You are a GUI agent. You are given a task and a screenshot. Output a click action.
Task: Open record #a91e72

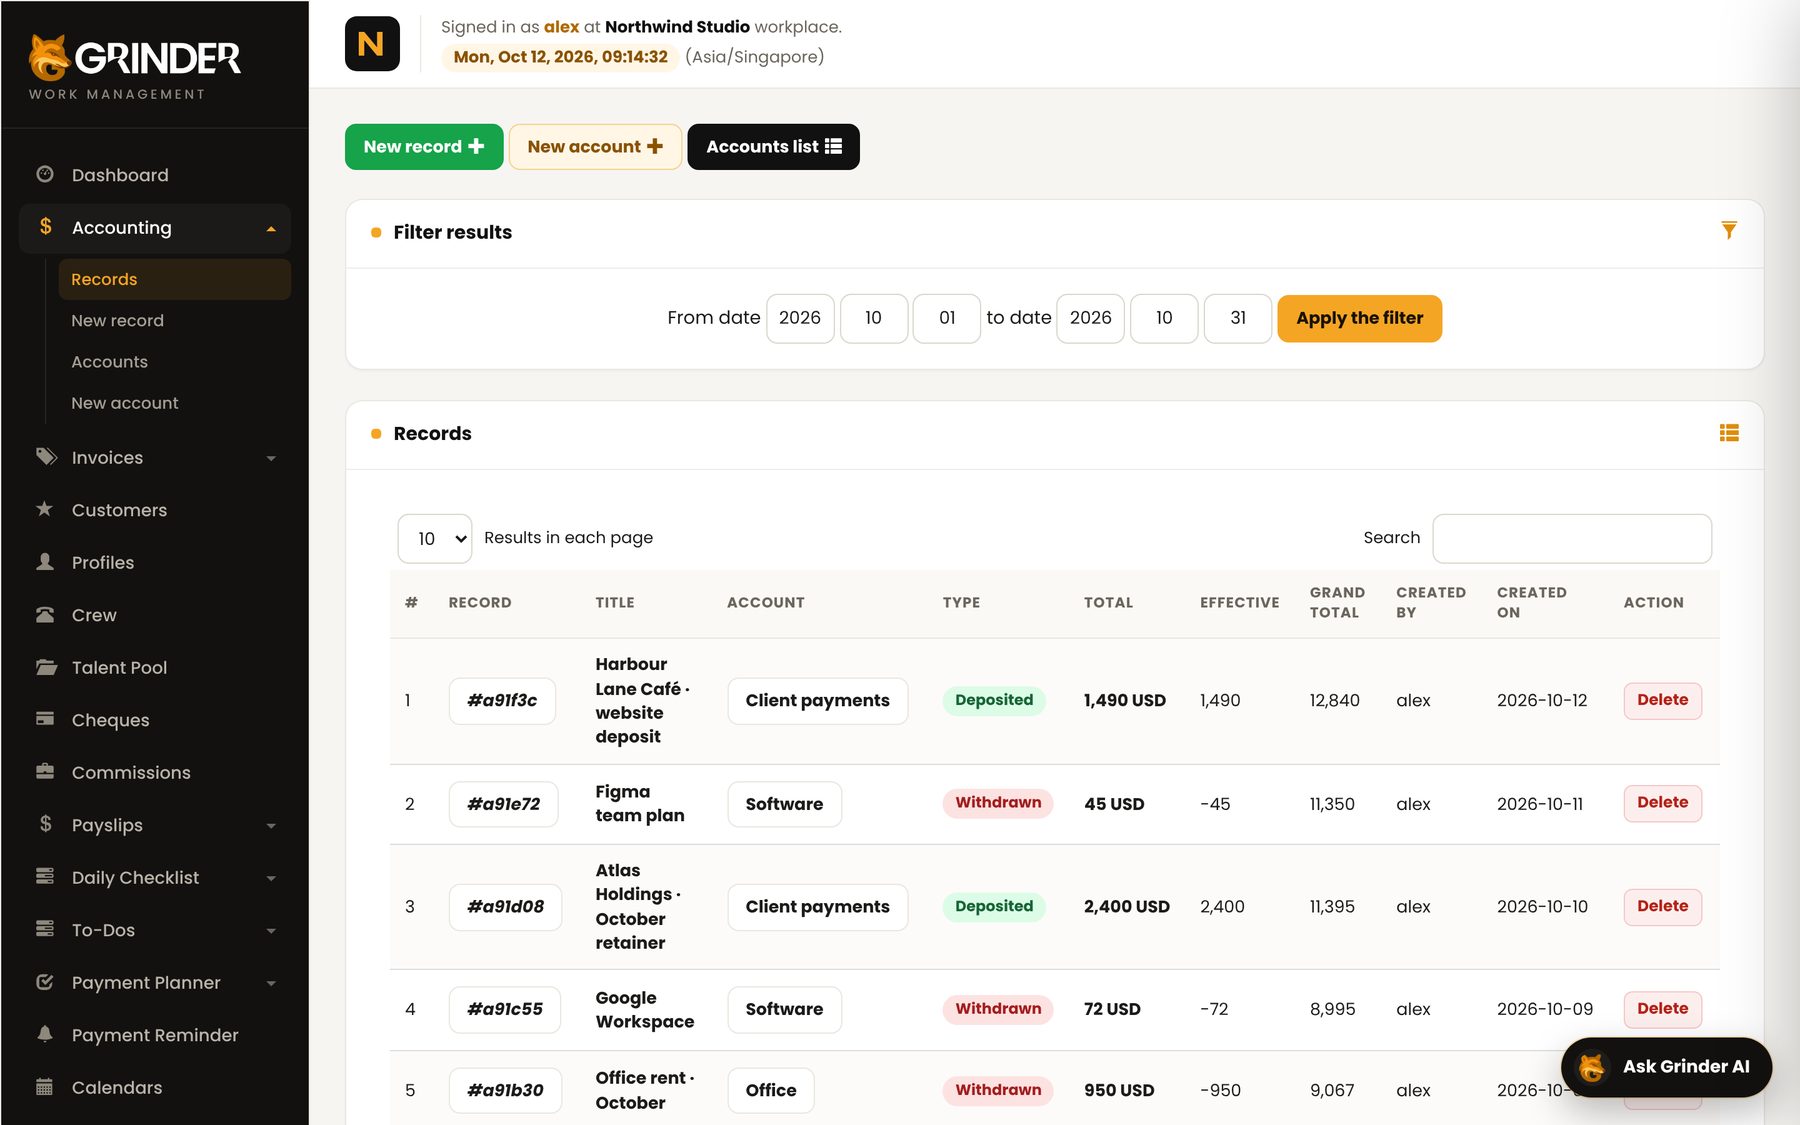point(503,804)
